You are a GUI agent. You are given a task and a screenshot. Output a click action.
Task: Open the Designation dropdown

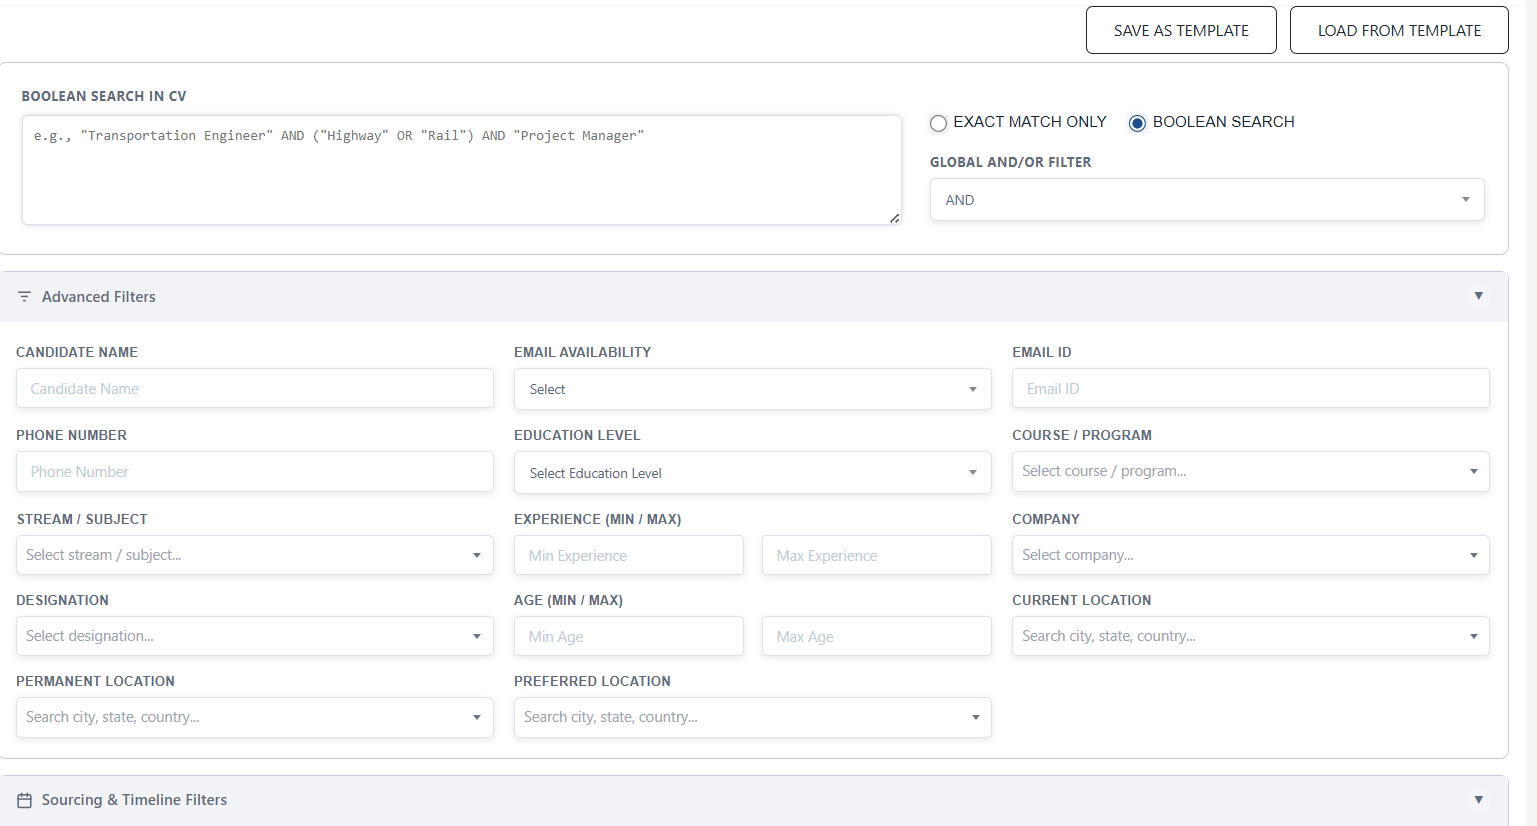tap(254, 636)
